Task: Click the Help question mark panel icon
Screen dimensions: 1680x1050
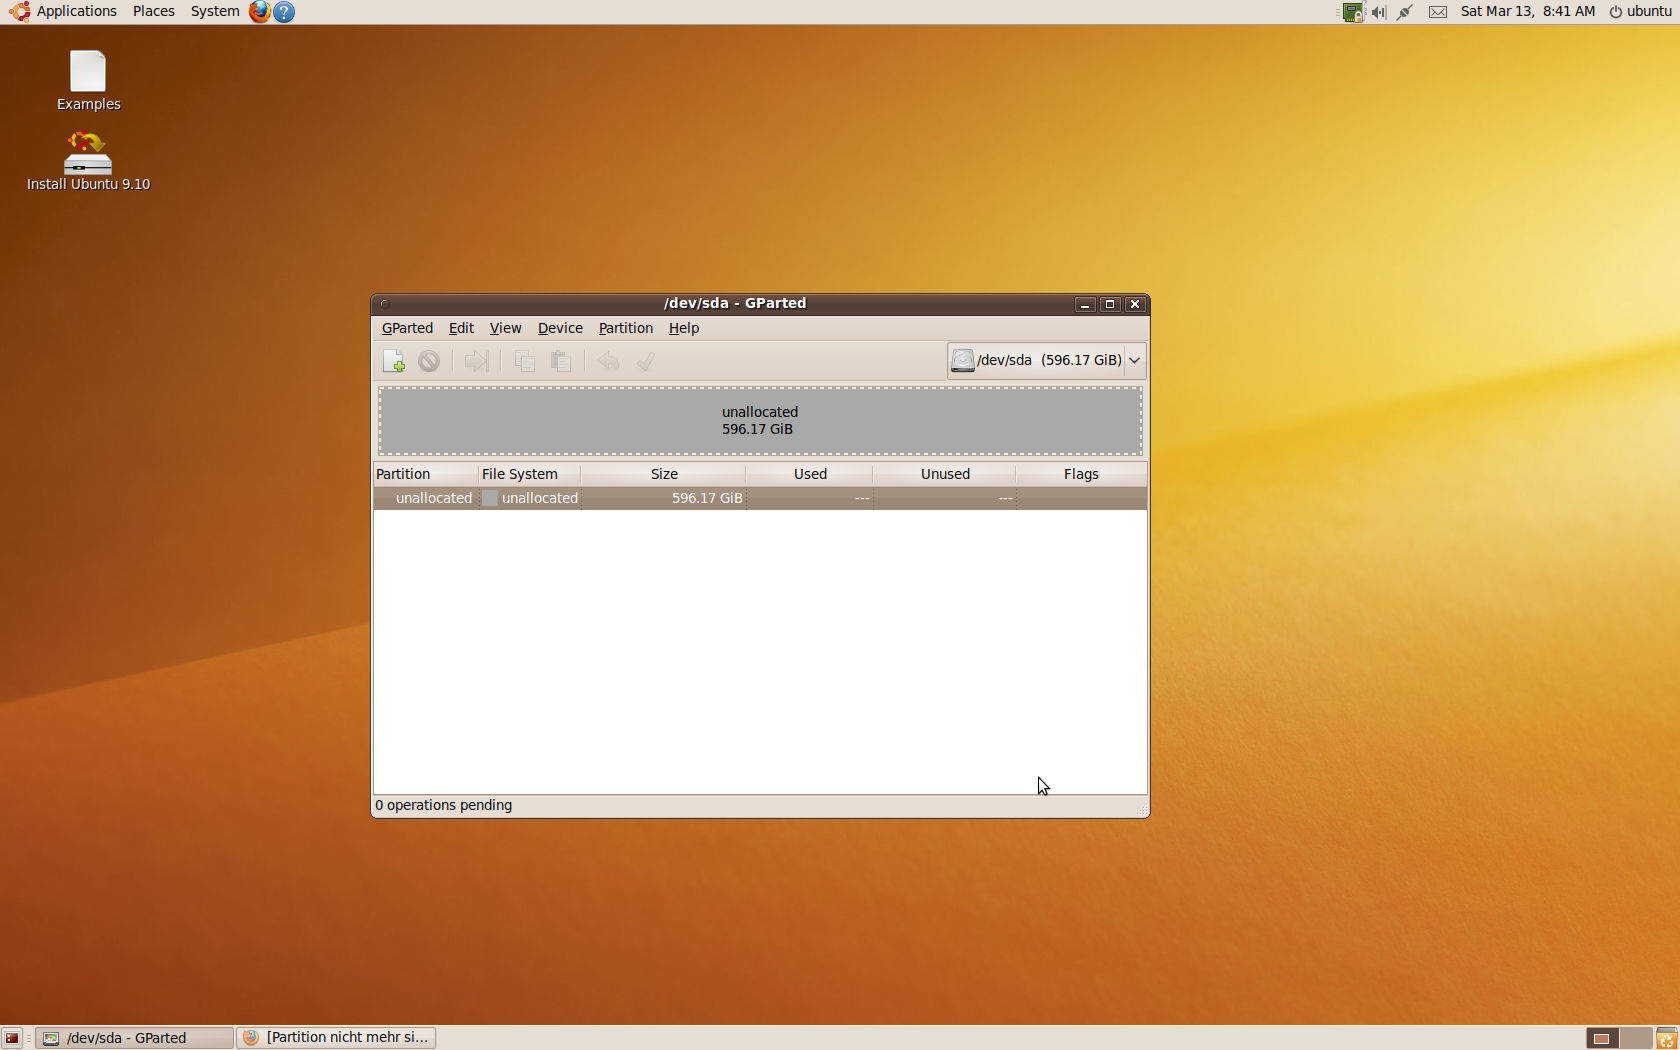Action: click(x=285, y=12)
